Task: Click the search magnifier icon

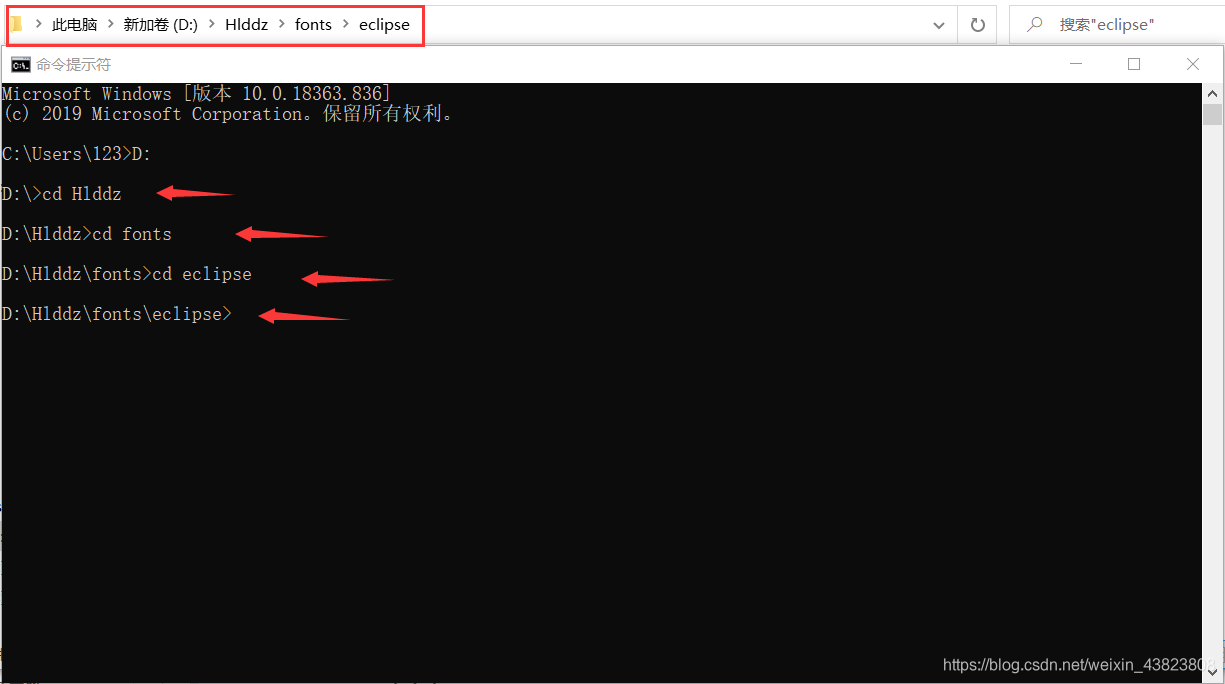Action: point(1035,24)
